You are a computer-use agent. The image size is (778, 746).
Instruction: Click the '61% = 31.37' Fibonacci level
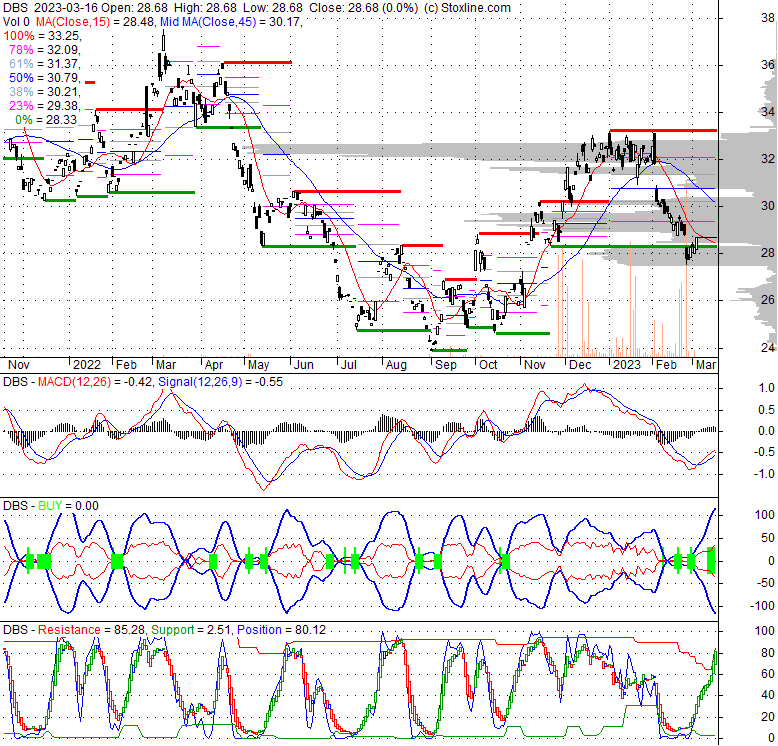(45, 63)
